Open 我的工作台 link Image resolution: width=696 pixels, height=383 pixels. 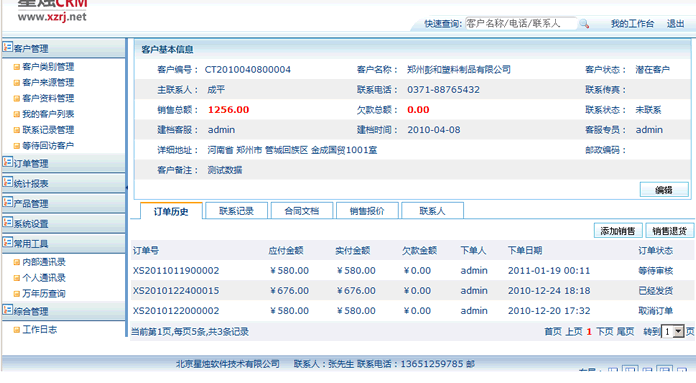click(x=633, y=24)
